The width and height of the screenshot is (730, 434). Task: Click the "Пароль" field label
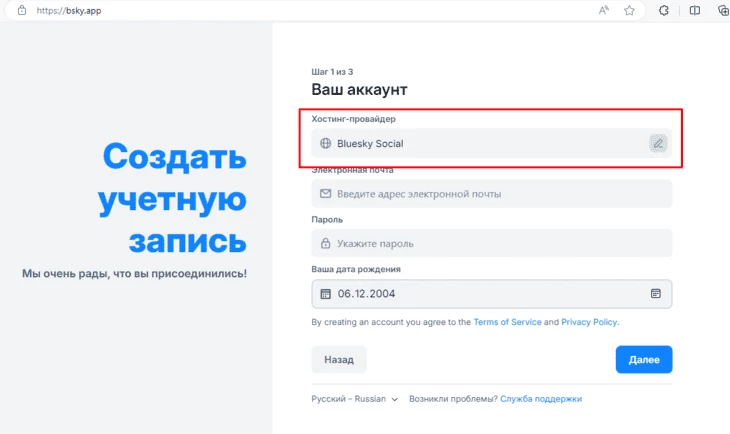(x=327, y=219)
